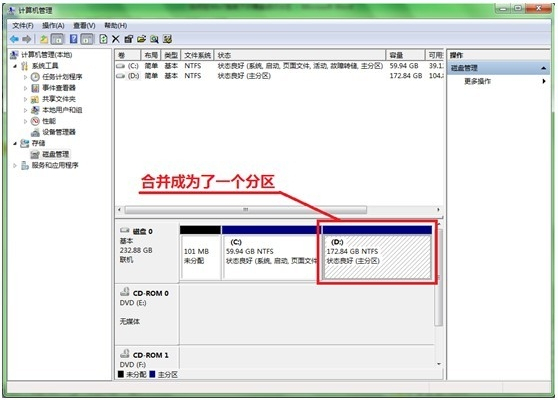This screenshot has width=558, height=400.
Task: Open the 帮助(H) menu
Action: [115, 26]
